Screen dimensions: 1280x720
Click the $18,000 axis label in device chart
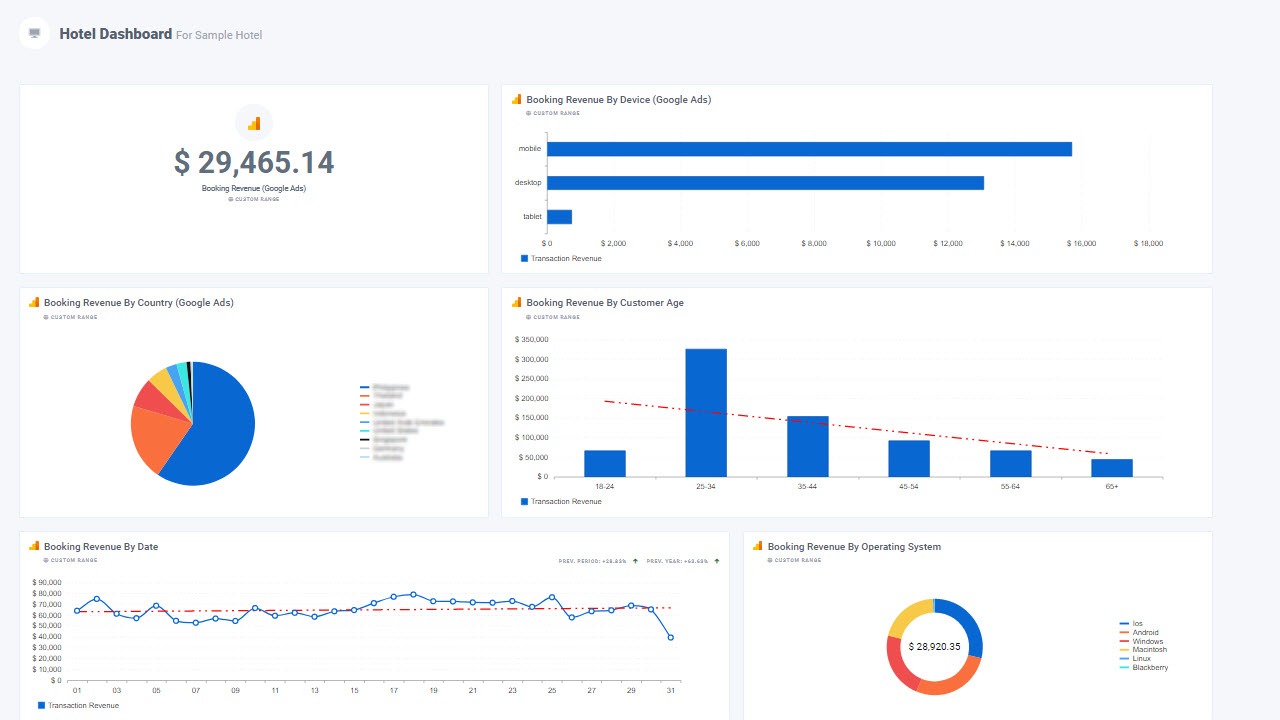coord(1148,243)
